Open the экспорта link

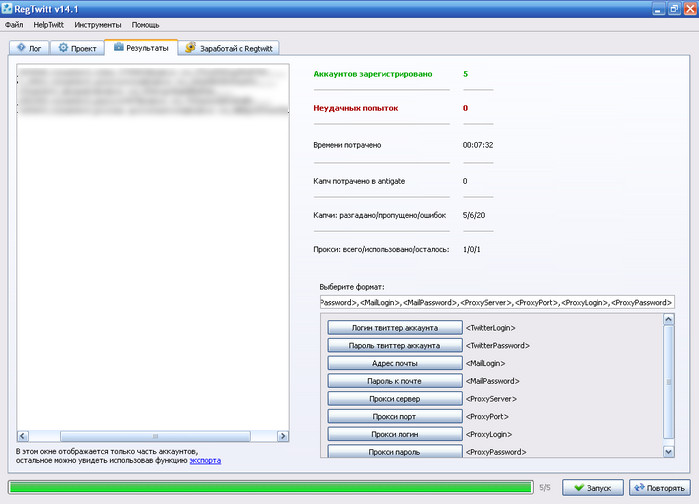pos(205,460)
